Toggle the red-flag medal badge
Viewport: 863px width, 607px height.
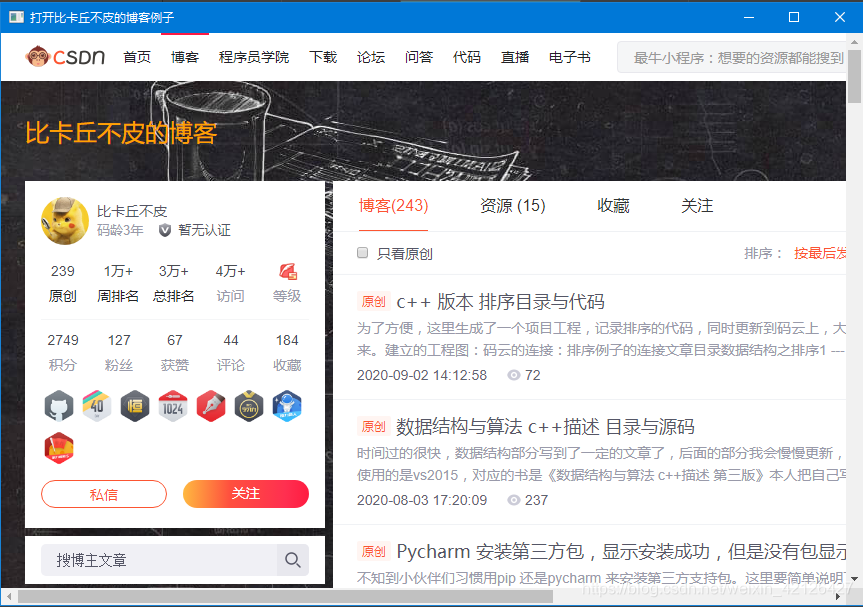coord(59,449)
